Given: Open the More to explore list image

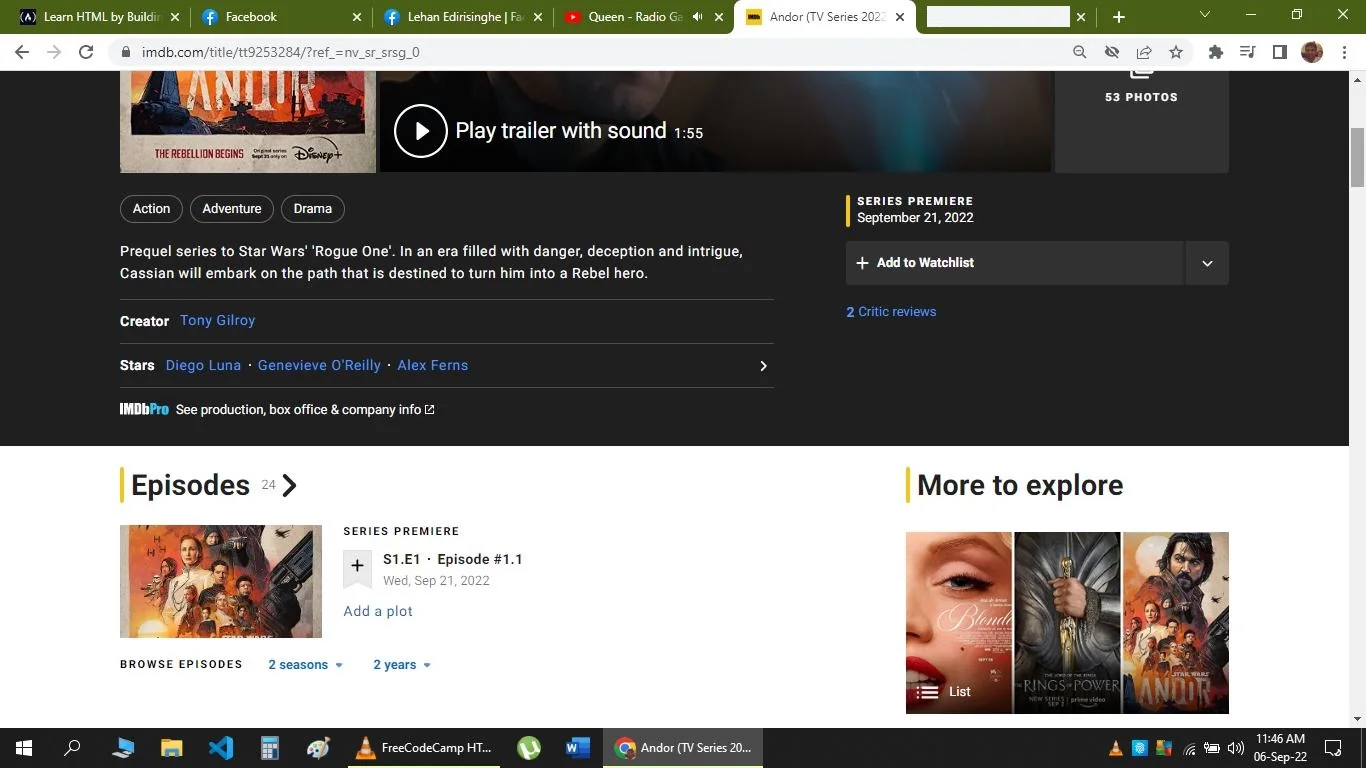Looking at the screenshot, I should [x=1067, y=623].
